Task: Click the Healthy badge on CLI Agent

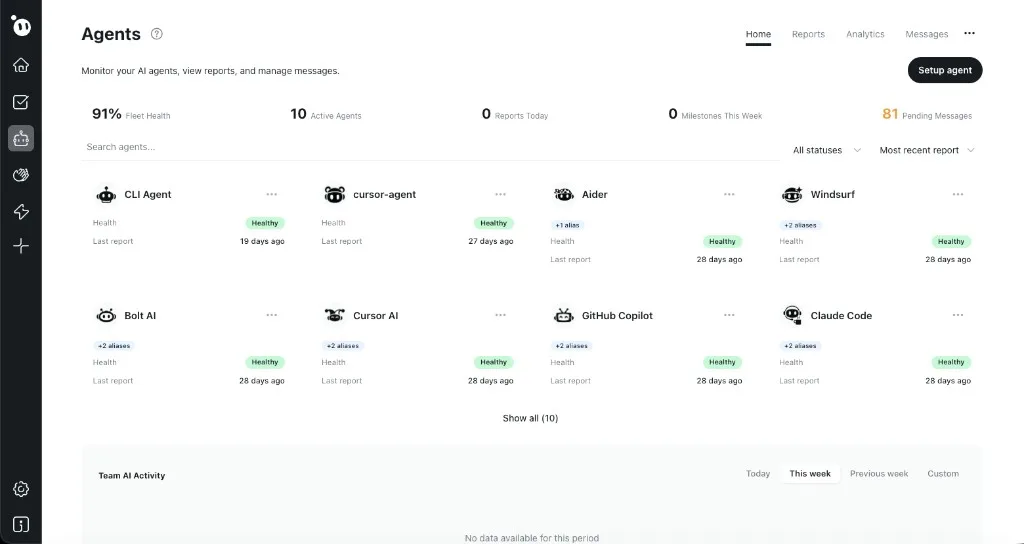Action: (x=264, y=223)
